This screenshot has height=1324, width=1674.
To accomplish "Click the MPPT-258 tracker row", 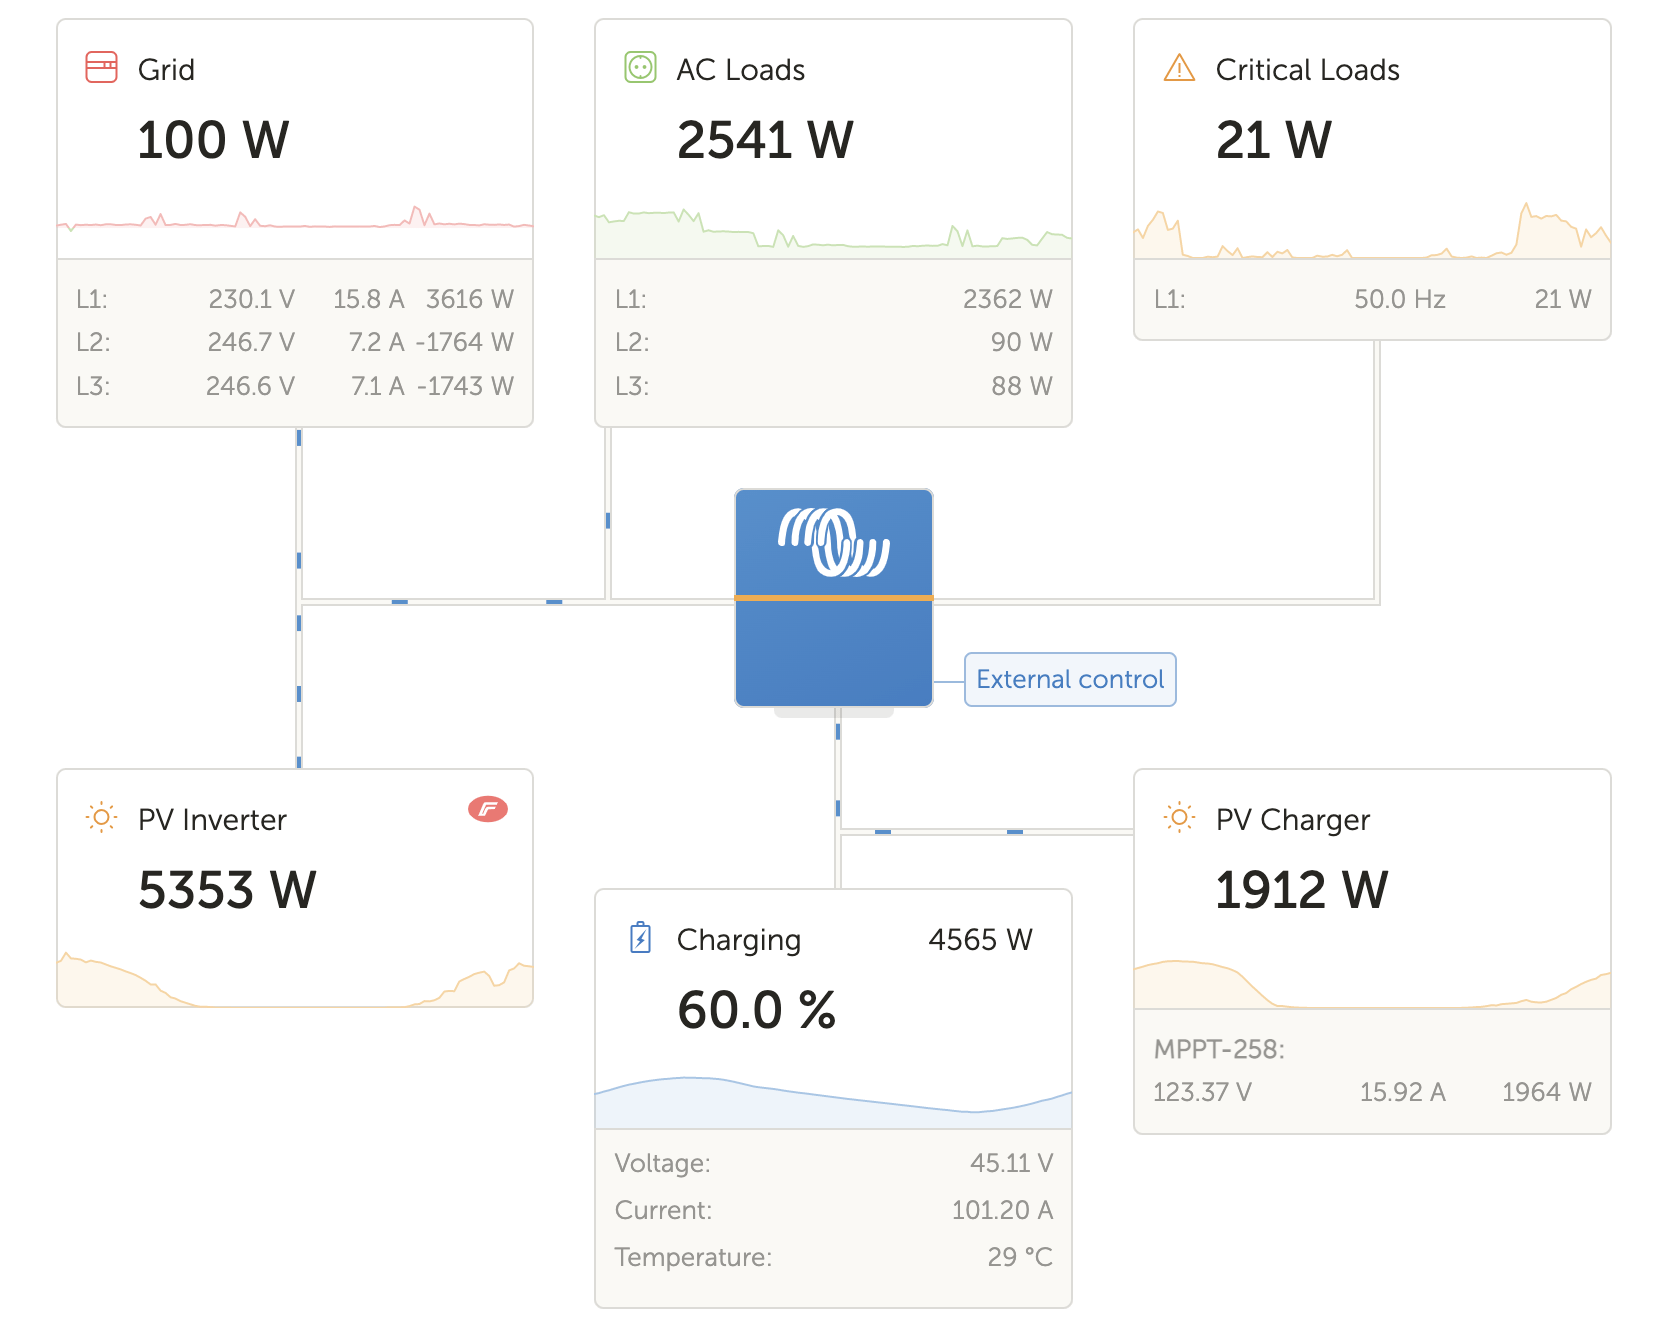I will (1371, 1072).
